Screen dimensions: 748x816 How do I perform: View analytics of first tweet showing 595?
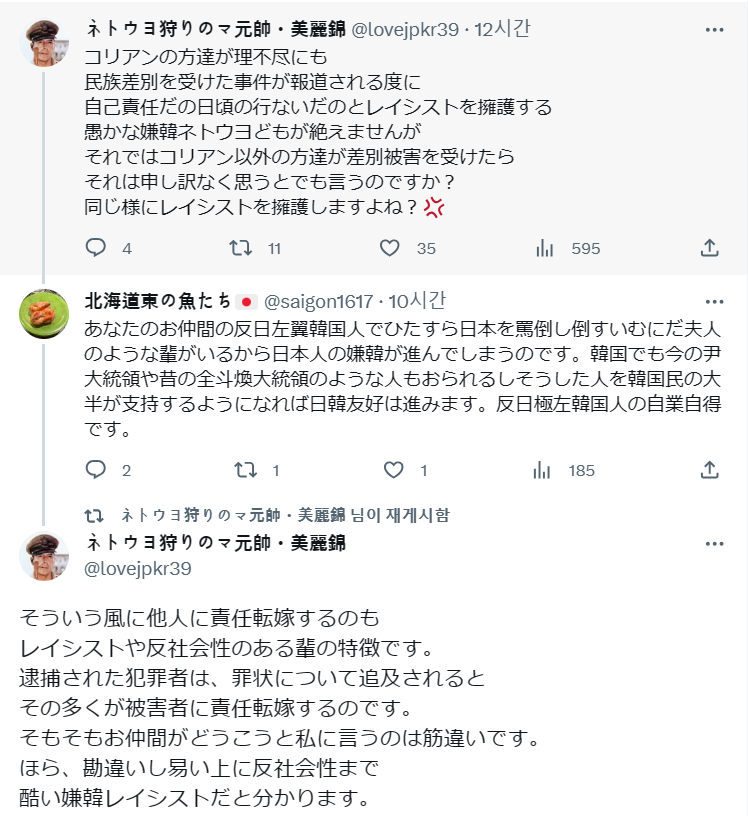pyautogui.click(x=545, y=248)
